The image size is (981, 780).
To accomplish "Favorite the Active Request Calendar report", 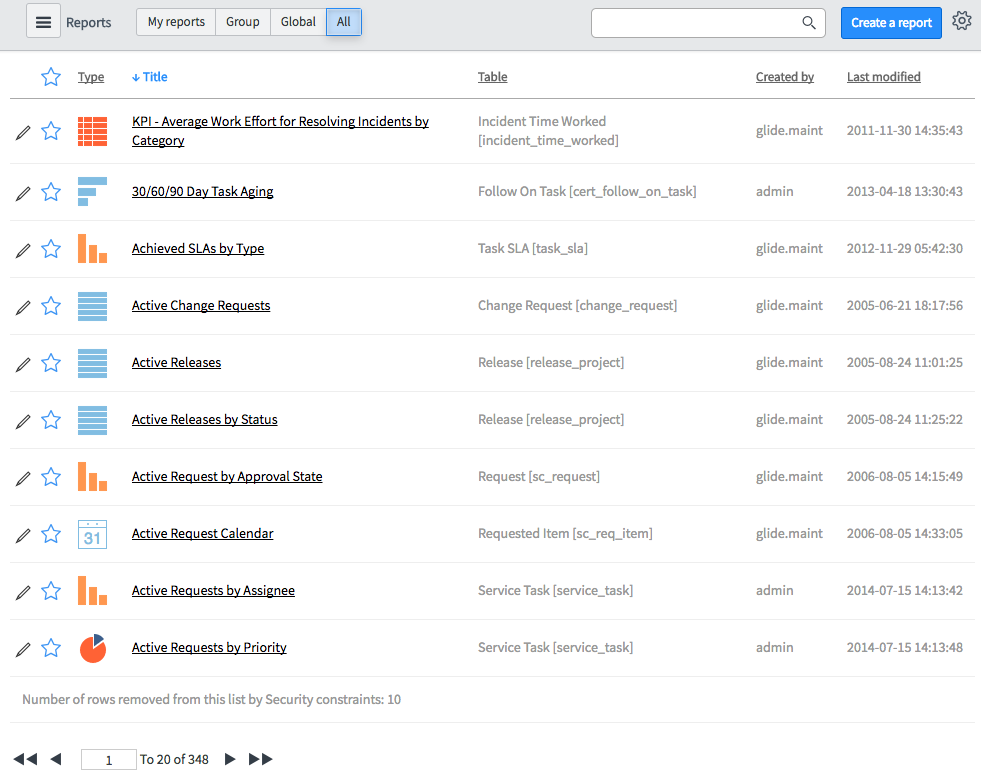I will coord(51,534).
